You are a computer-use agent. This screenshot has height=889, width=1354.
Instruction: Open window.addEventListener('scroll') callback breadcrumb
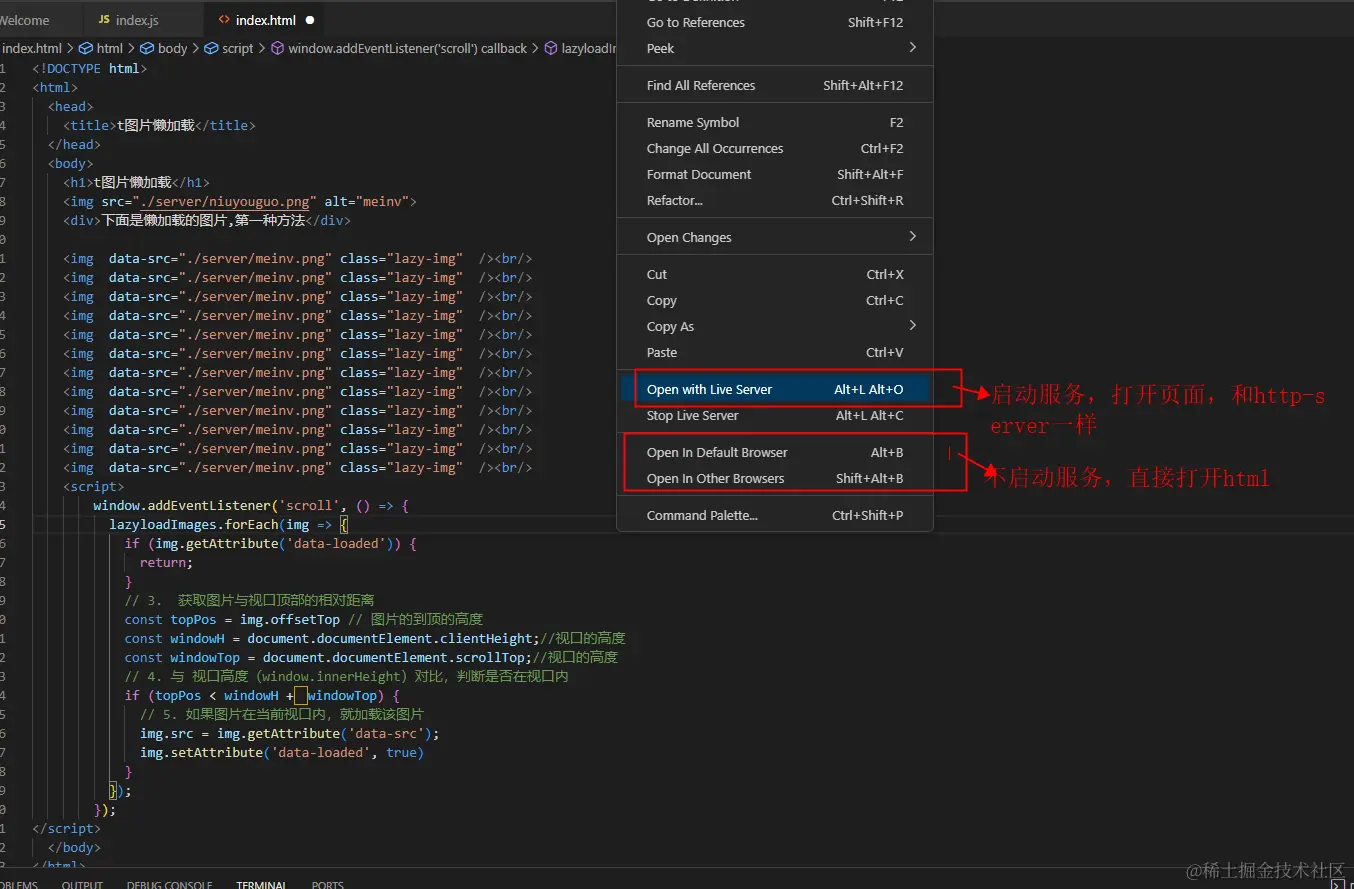[x=399, y=48]
